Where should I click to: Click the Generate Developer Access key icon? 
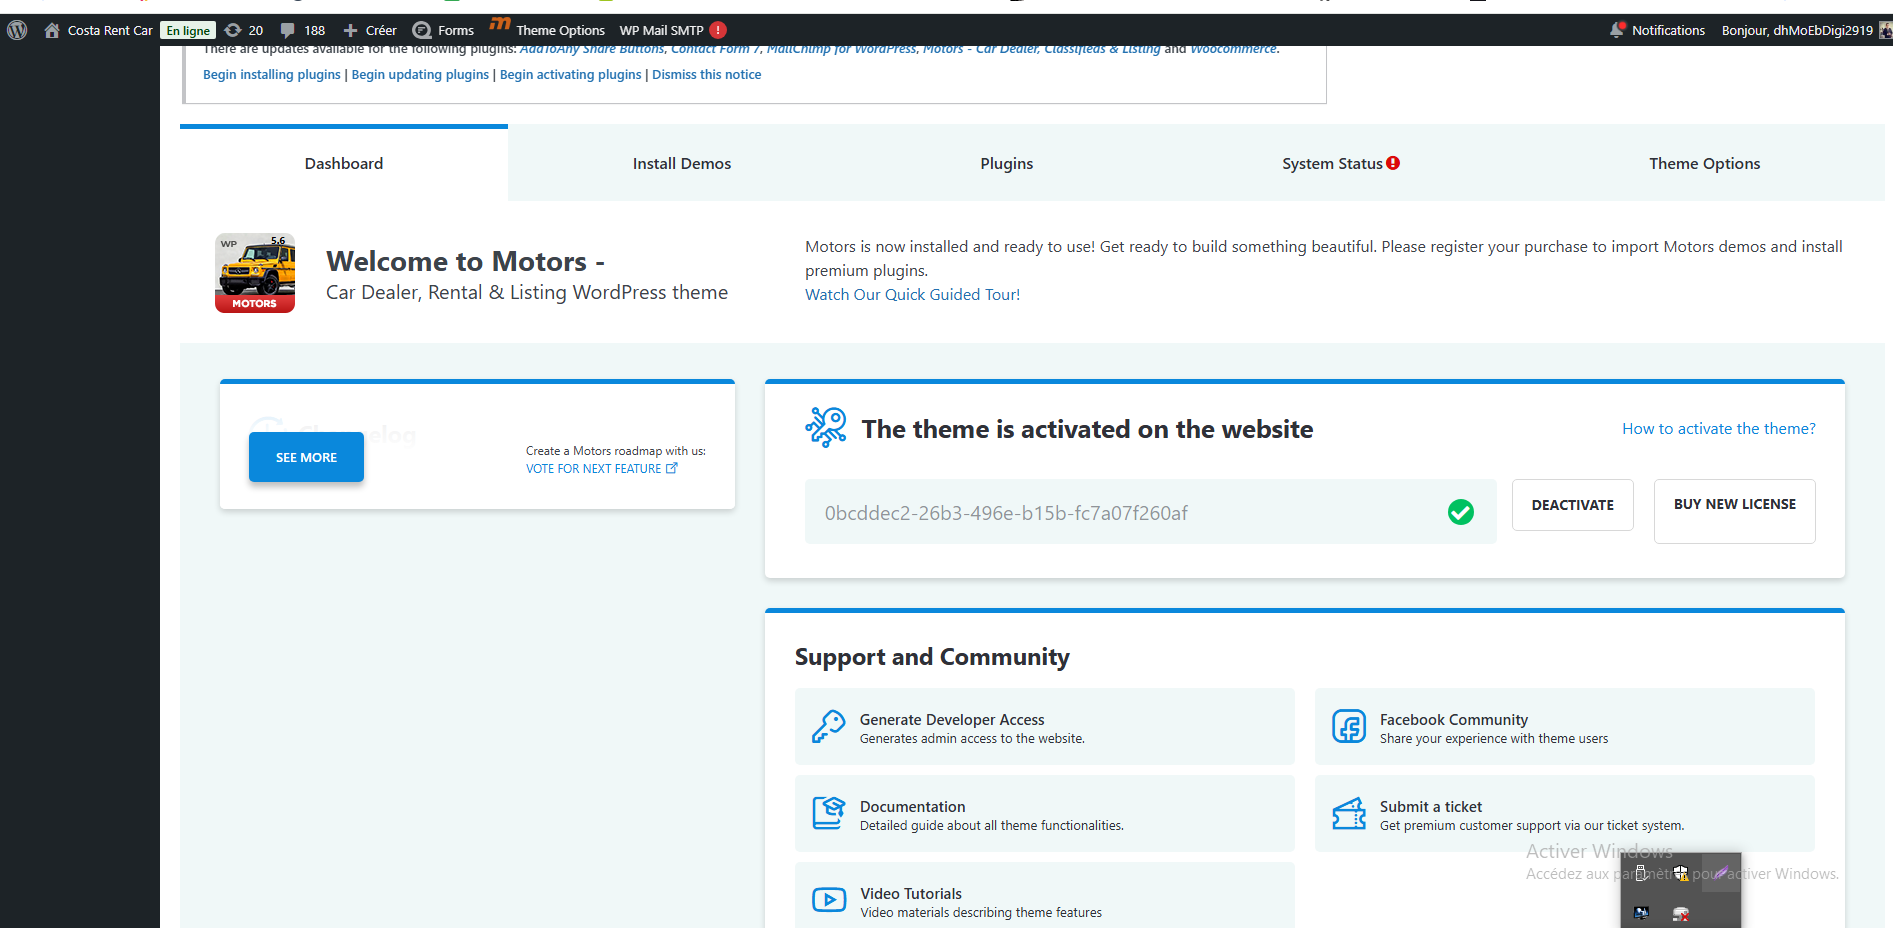point(828,727)
